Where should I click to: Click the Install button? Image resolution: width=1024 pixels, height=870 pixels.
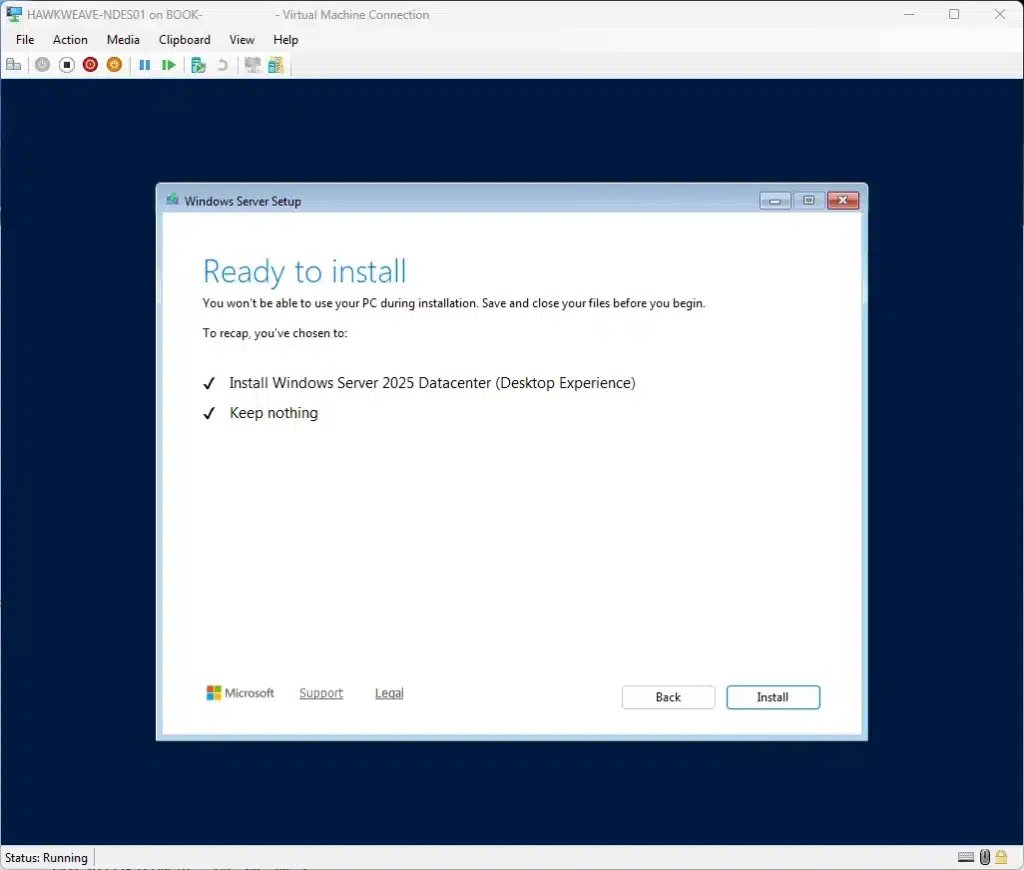[x=773, y=697]
